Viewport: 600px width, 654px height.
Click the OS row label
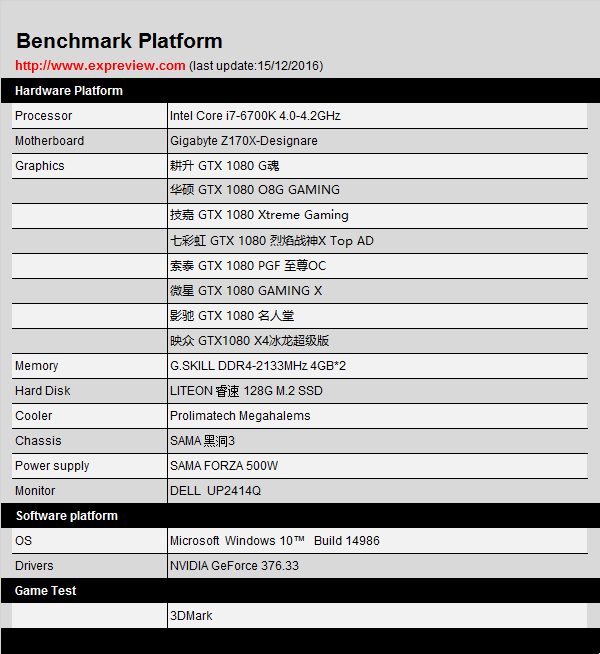(23, 541)
